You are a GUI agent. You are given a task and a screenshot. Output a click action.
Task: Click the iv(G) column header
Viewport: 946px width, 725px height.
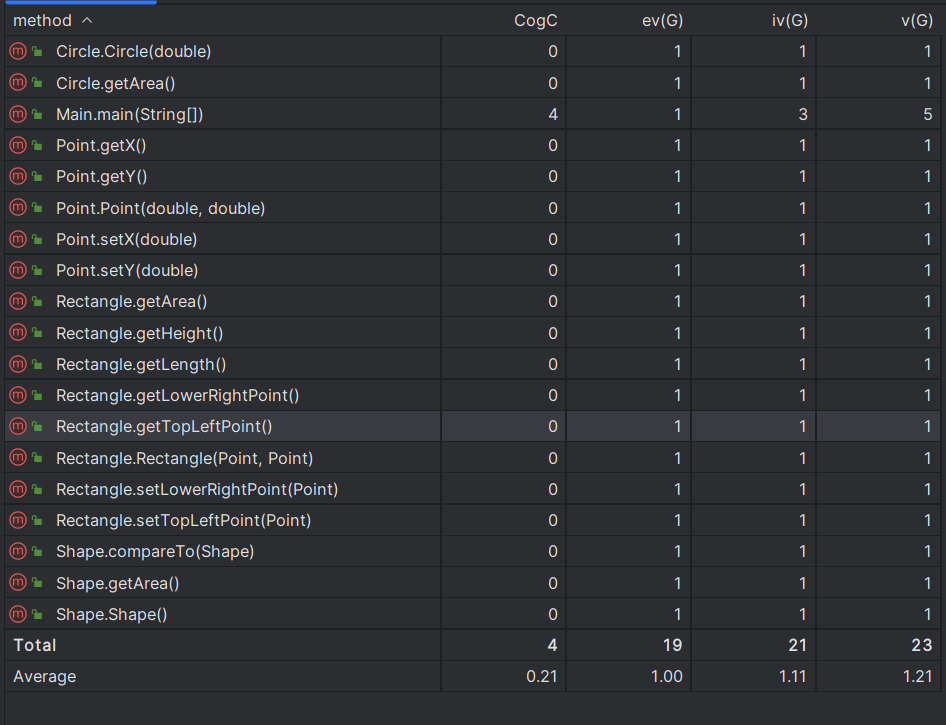(x=787, y=20)
